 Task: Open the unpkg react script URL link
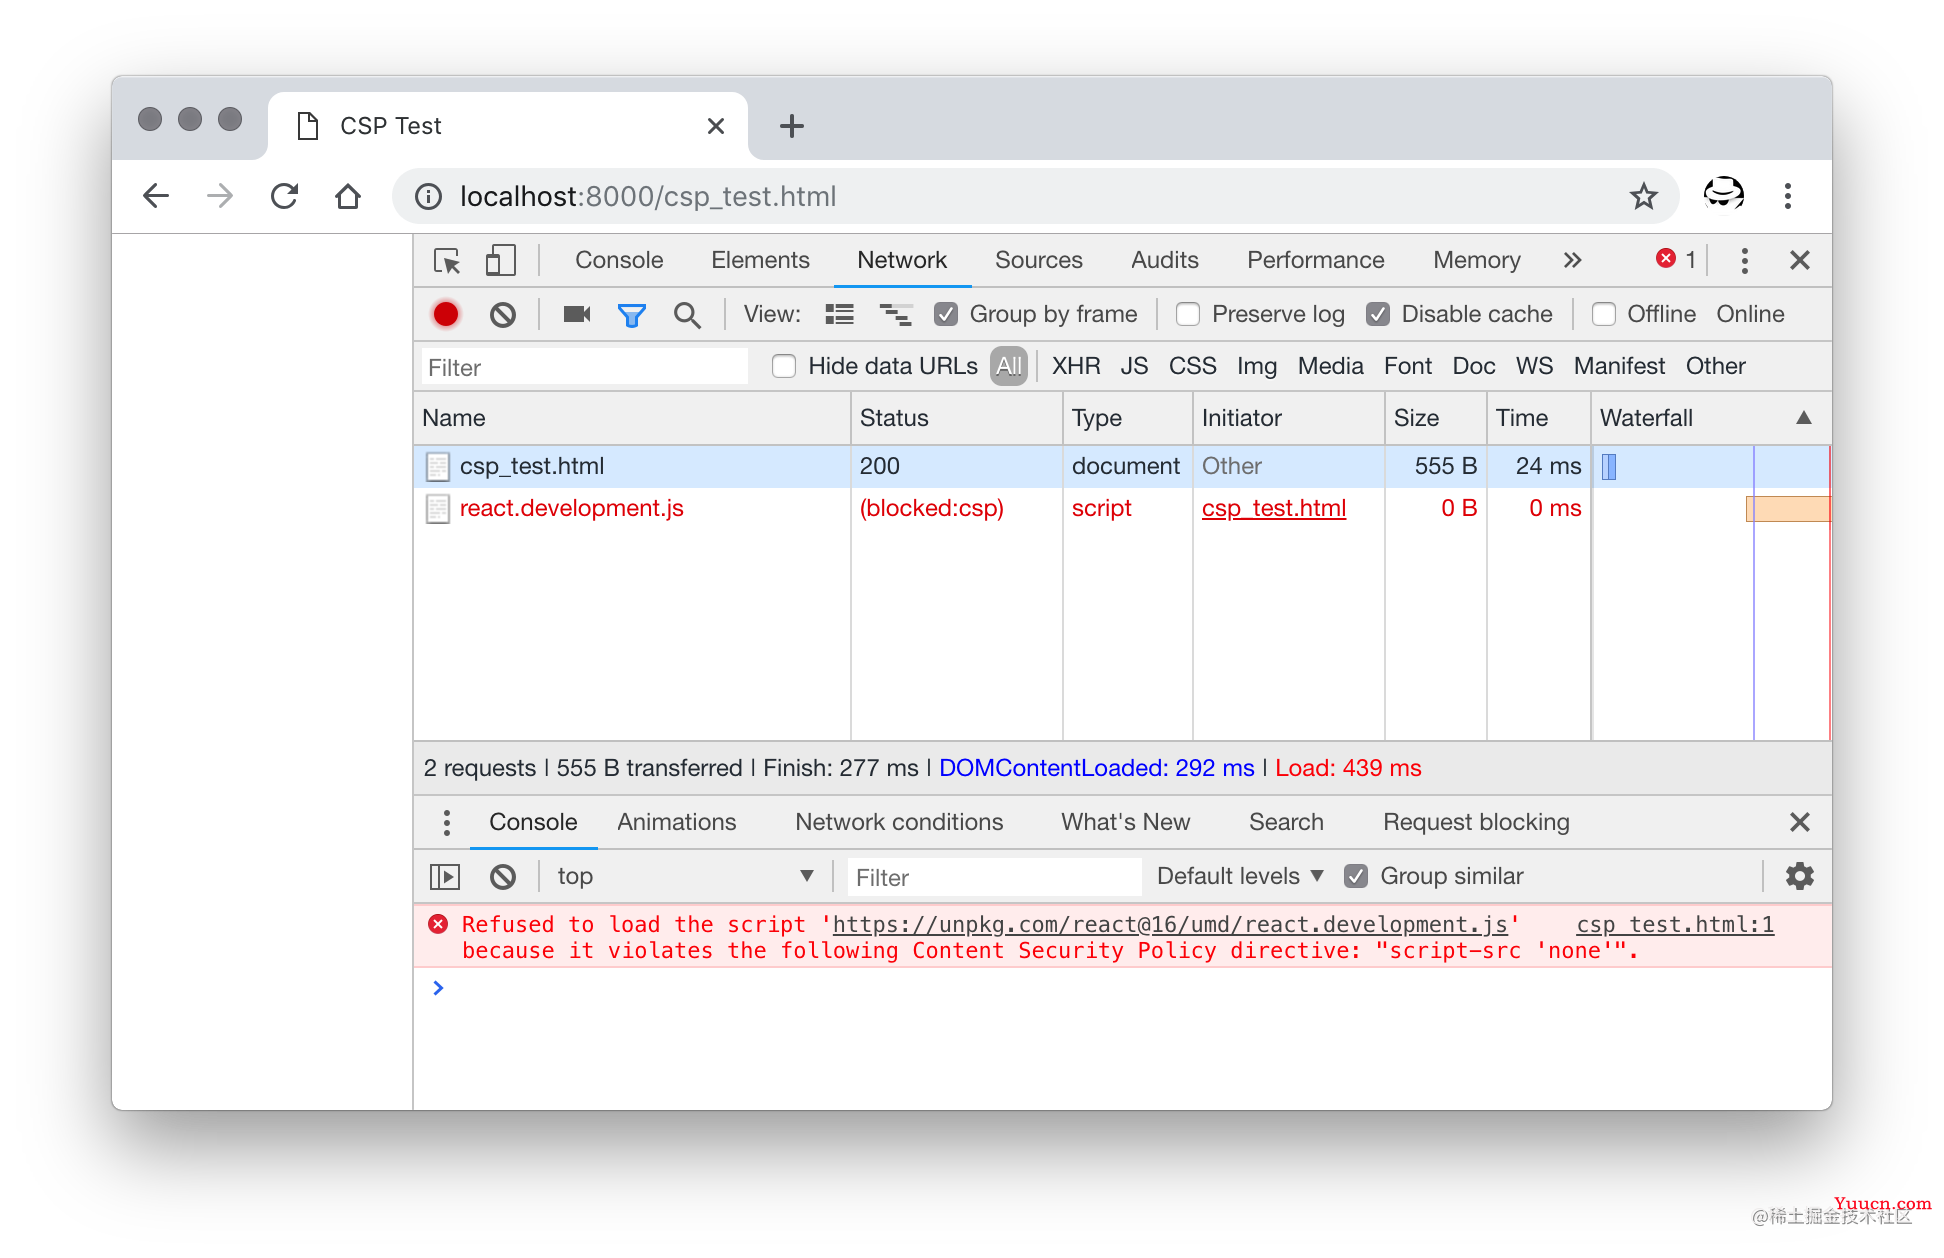pos(1170,925)
